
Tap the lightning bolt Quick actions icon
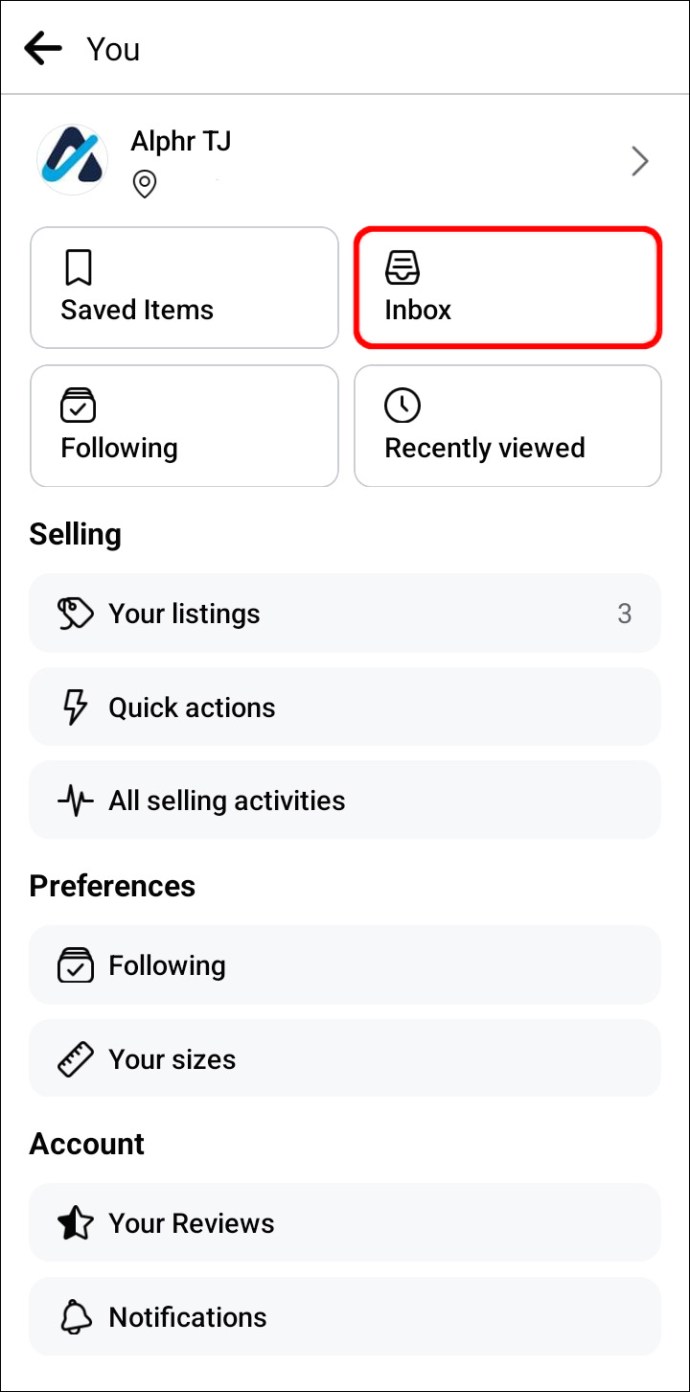click(x=76, y=708)
